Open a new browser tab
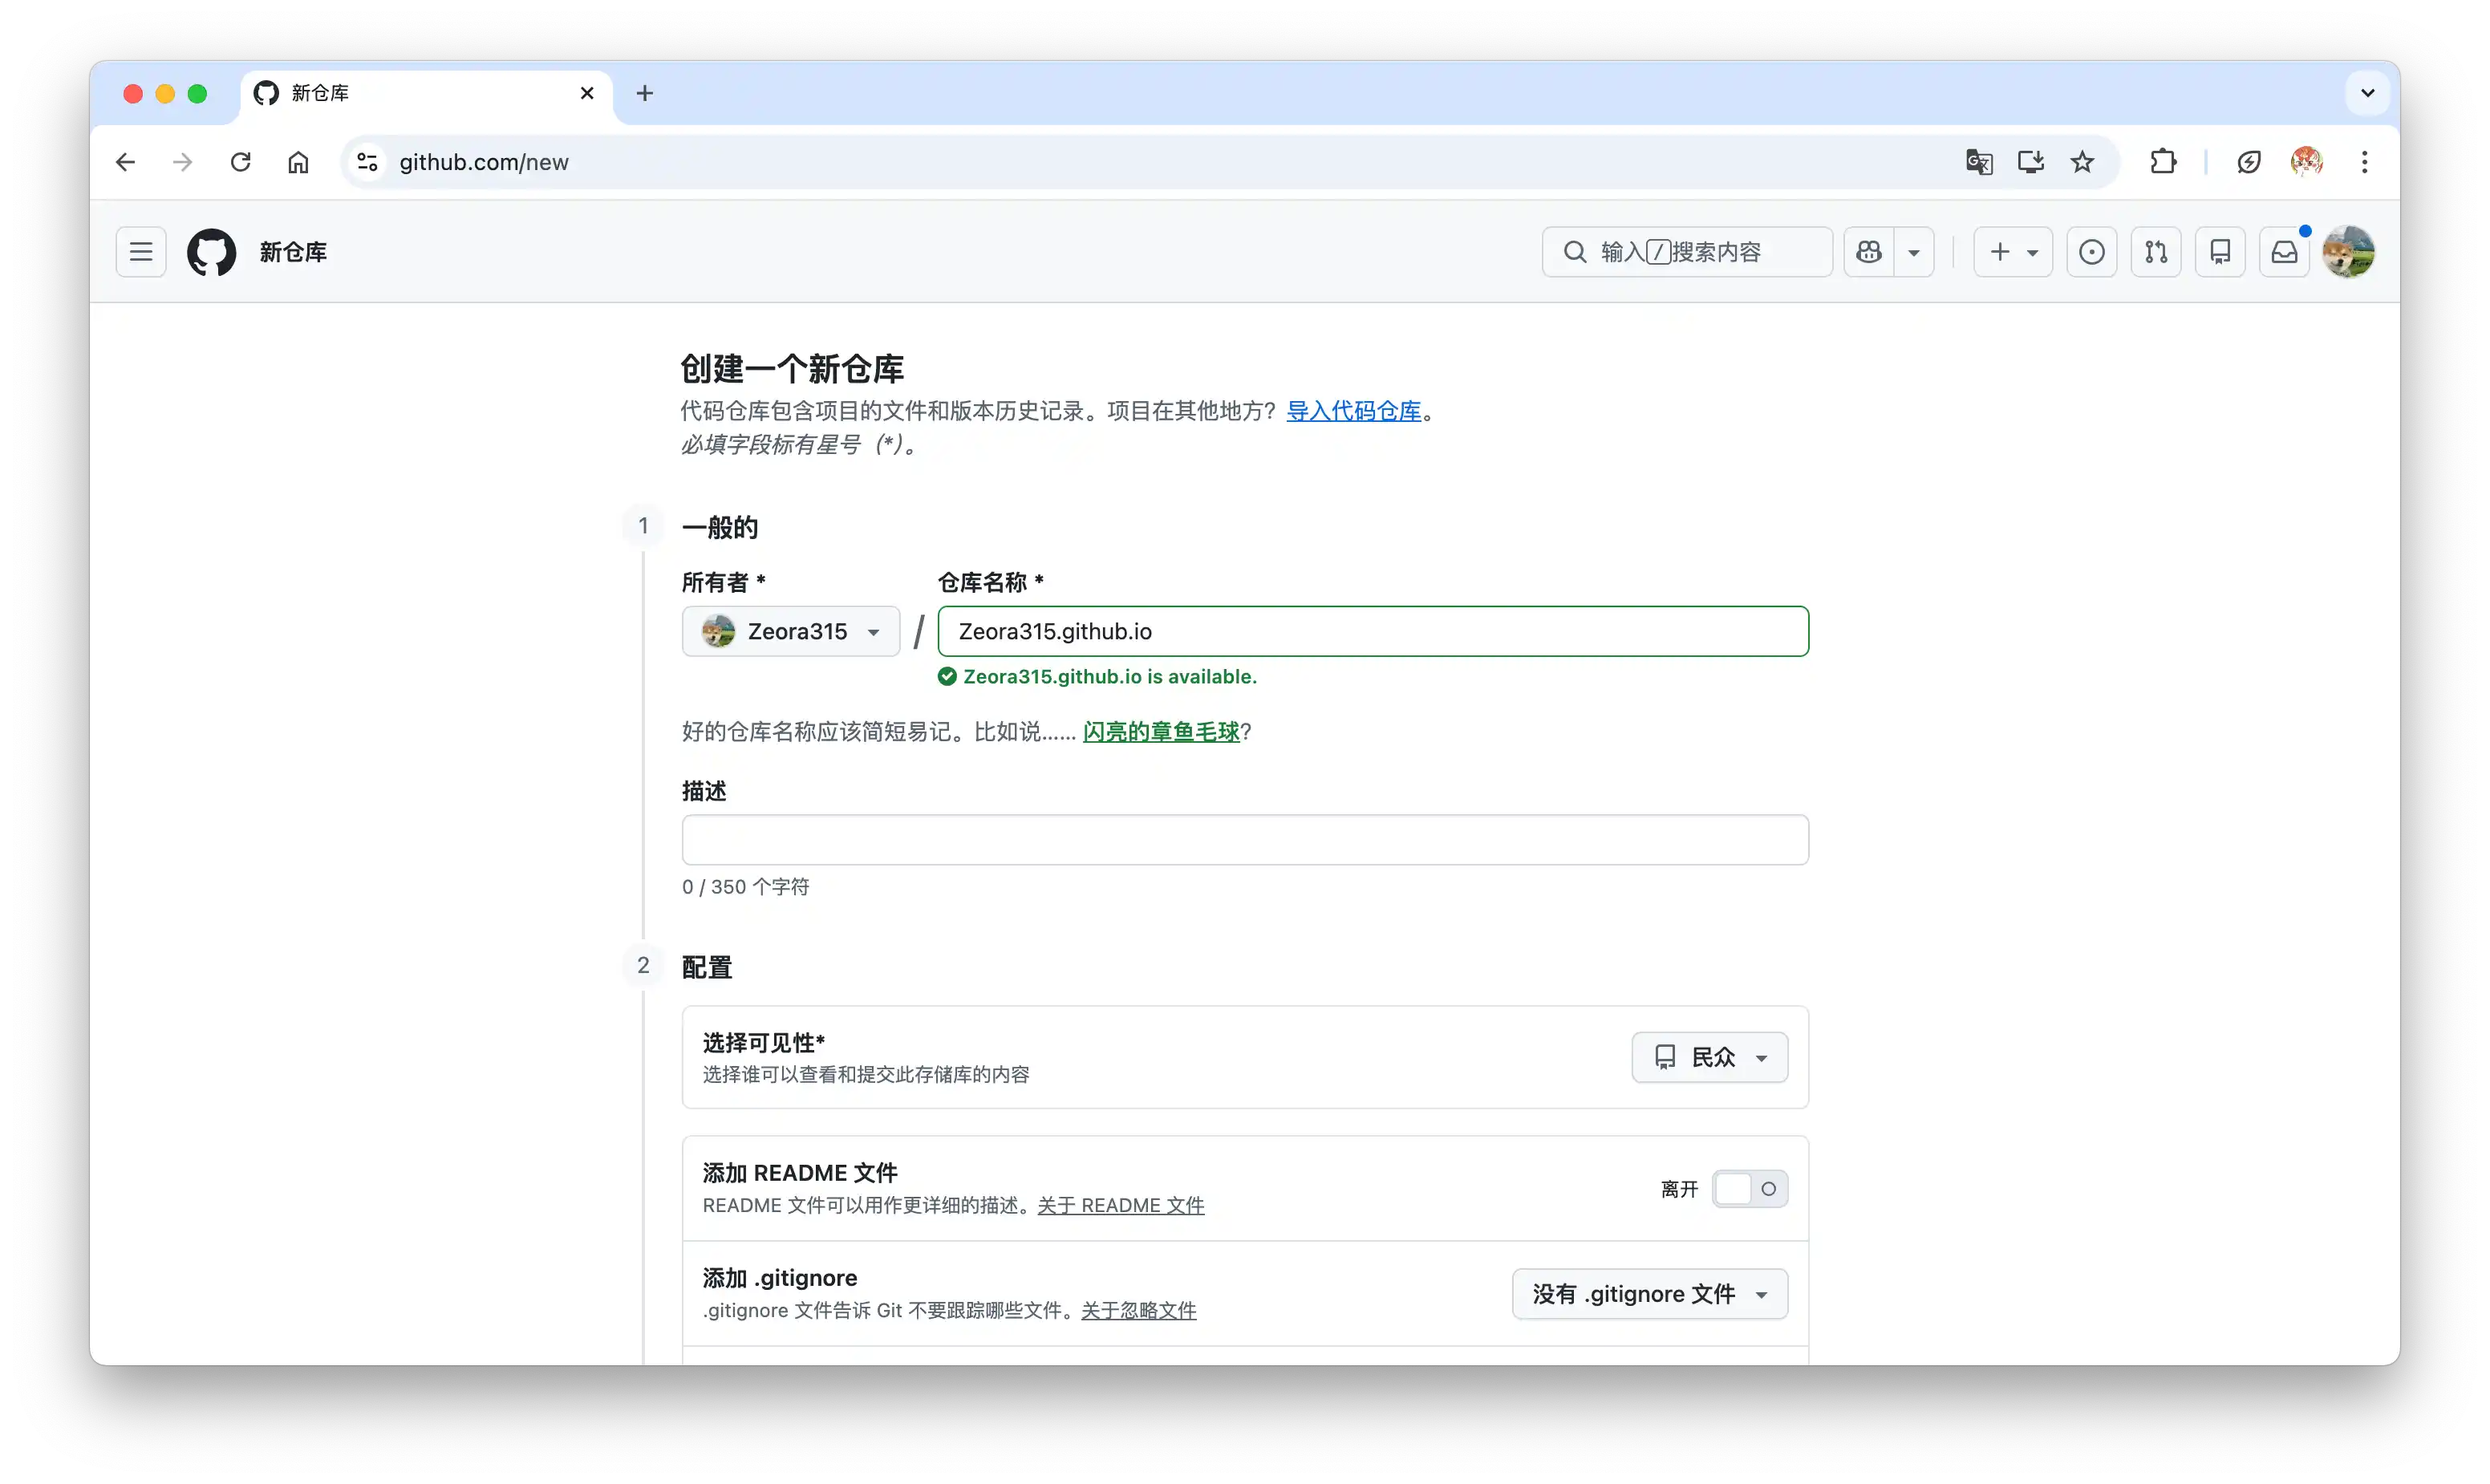The width and height of the screenshot is (2490, 1484). click(645, 93)
